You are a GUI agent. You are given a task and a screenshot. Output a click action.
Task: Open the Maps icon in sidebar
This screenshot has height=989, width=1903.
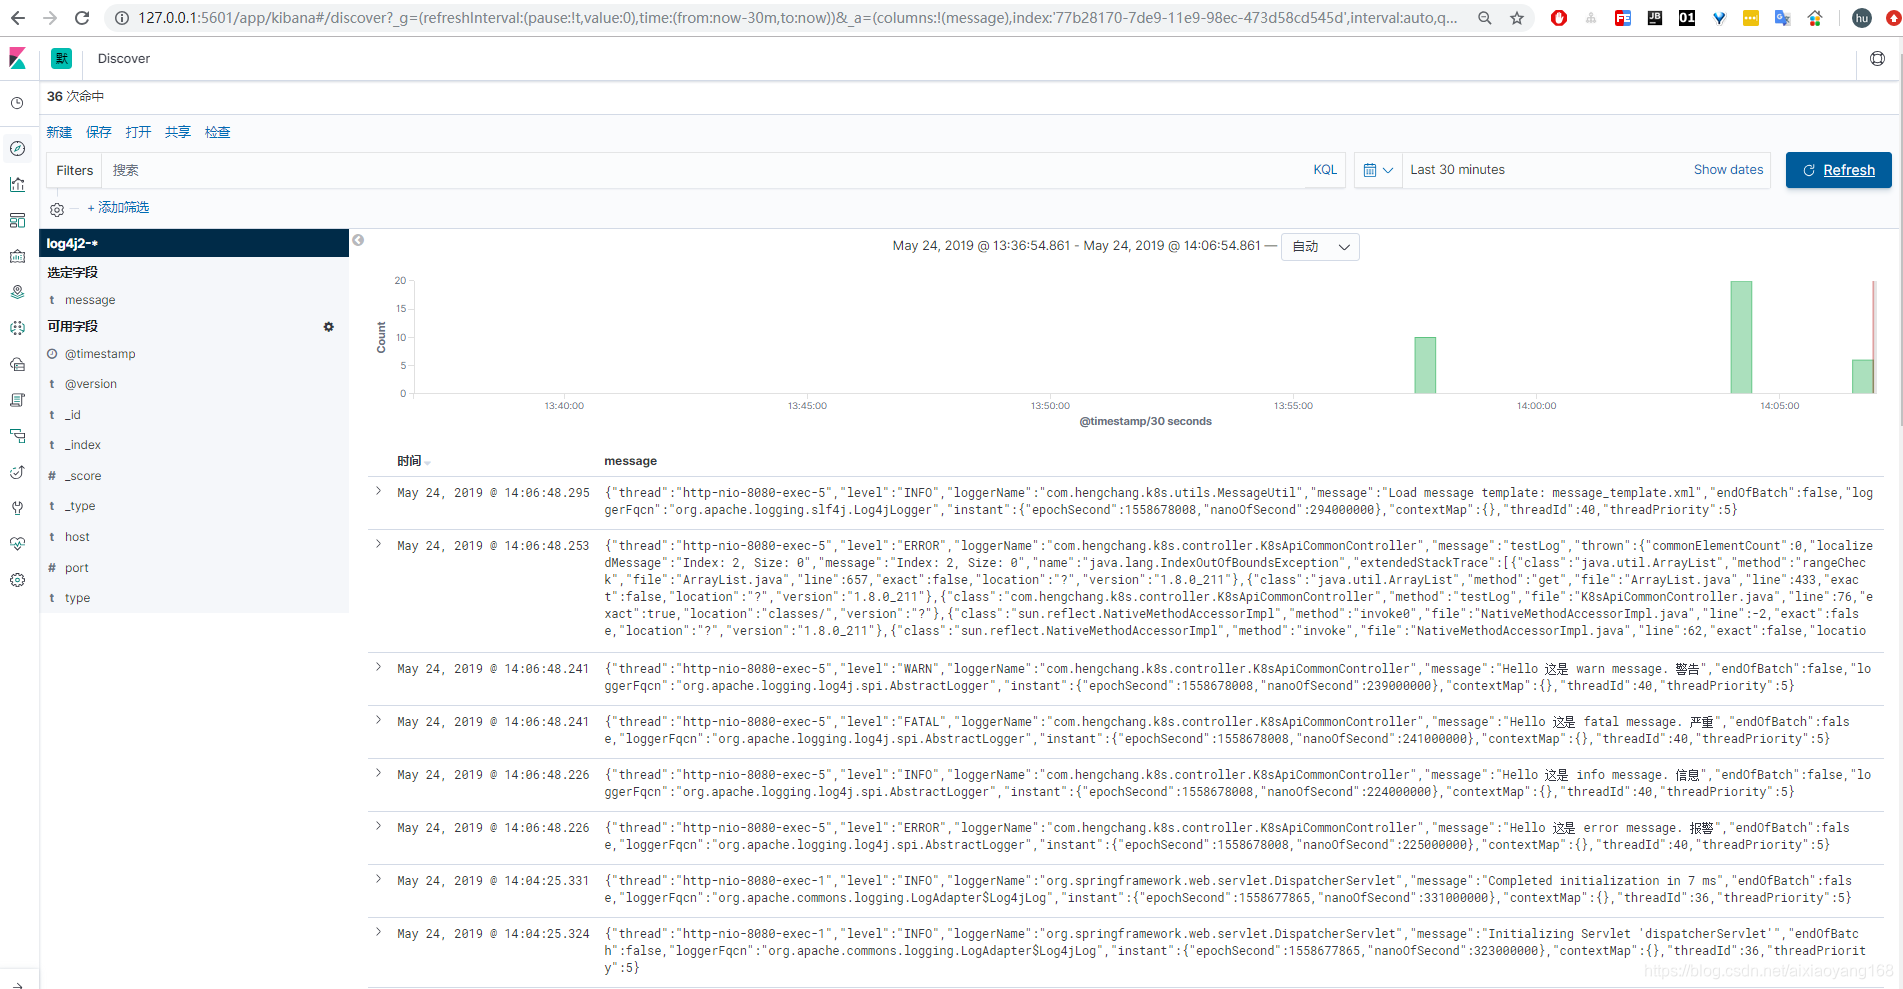(18, 292)
